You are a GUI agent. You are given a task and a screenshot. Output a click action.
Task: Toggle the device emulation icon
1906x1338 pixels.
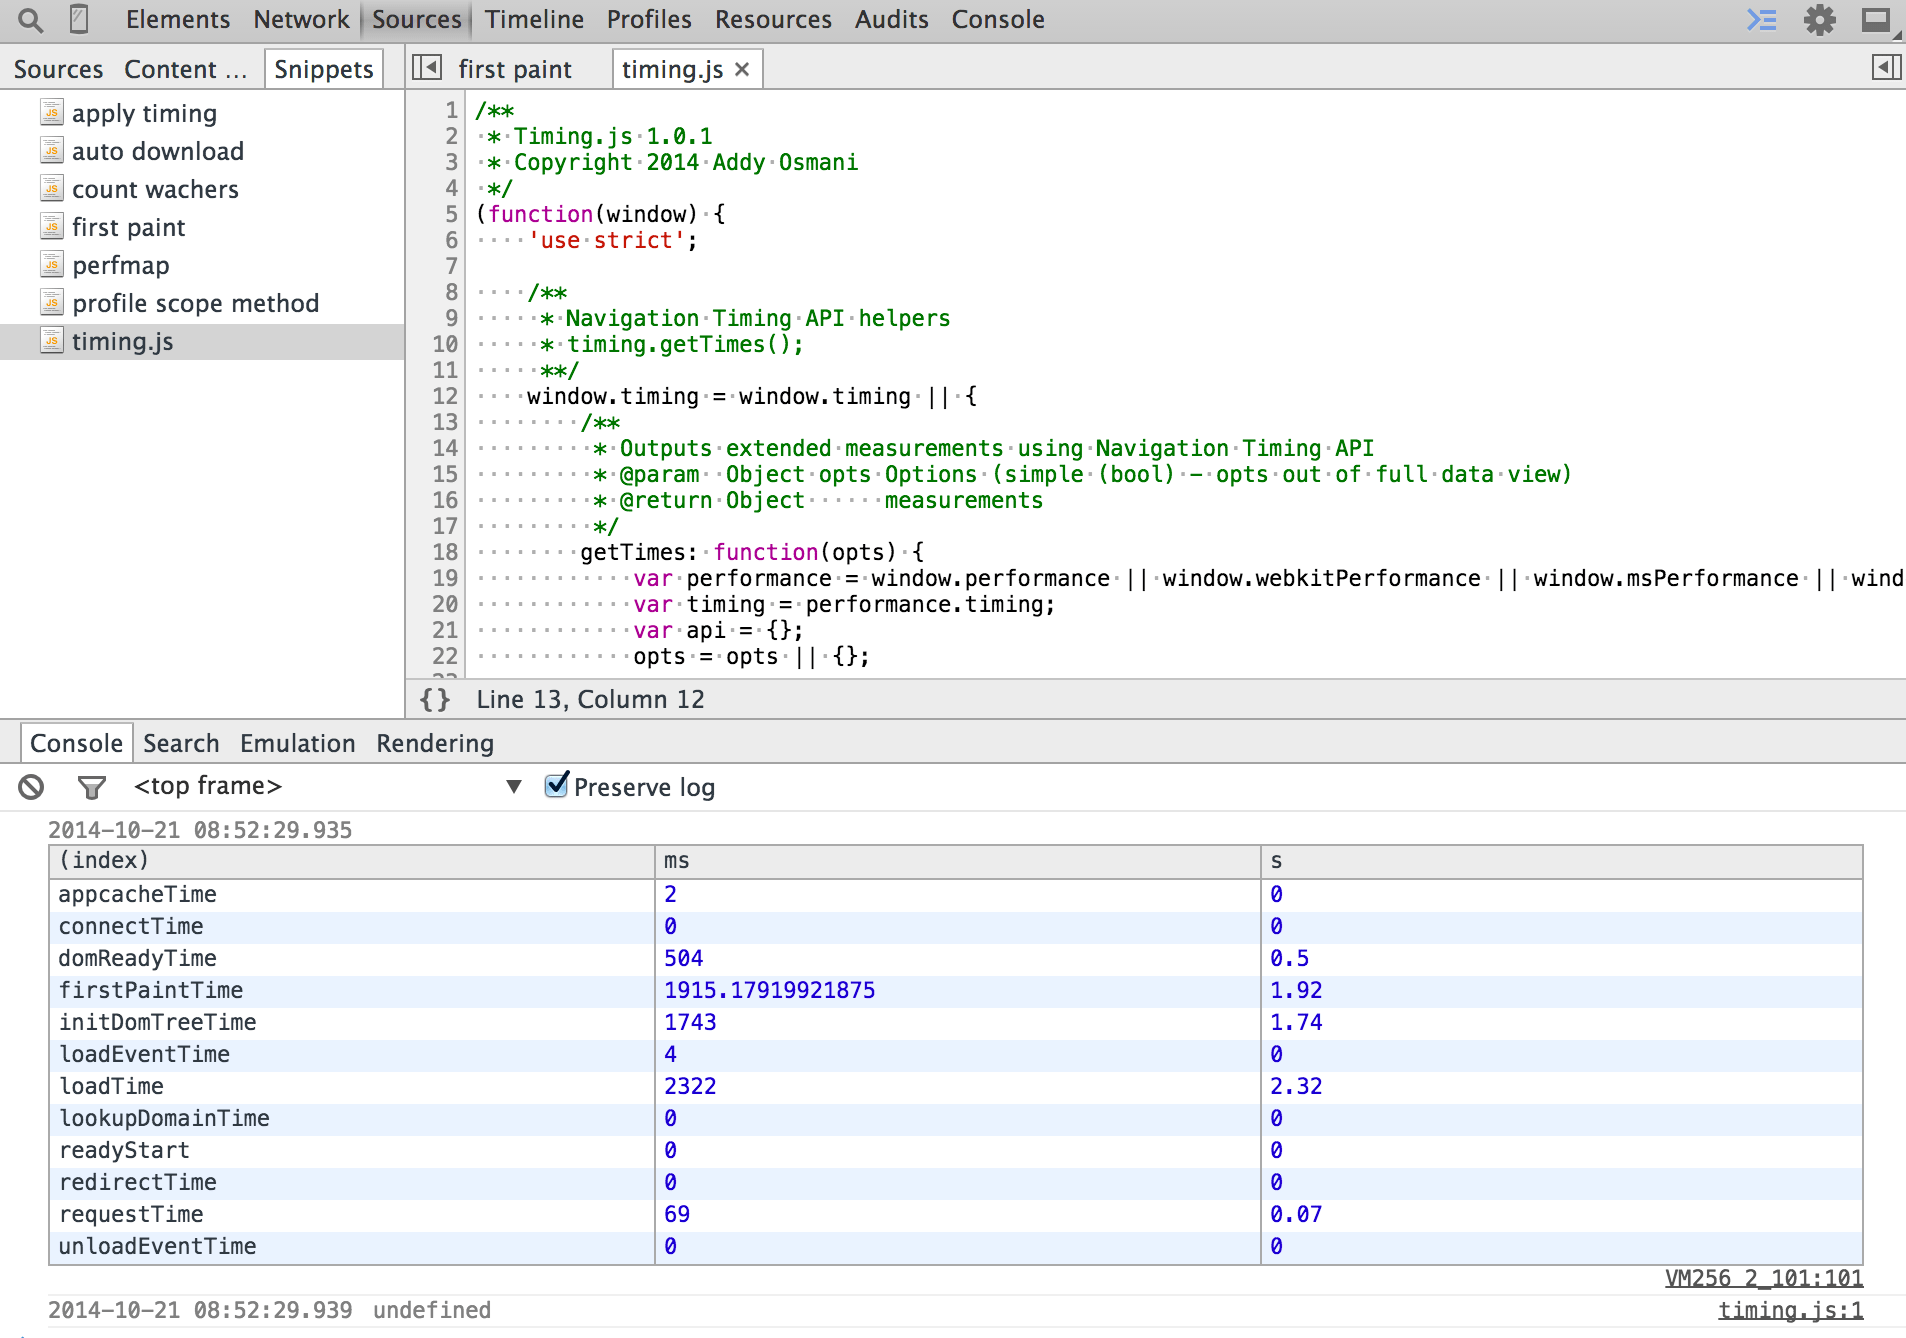81,18
